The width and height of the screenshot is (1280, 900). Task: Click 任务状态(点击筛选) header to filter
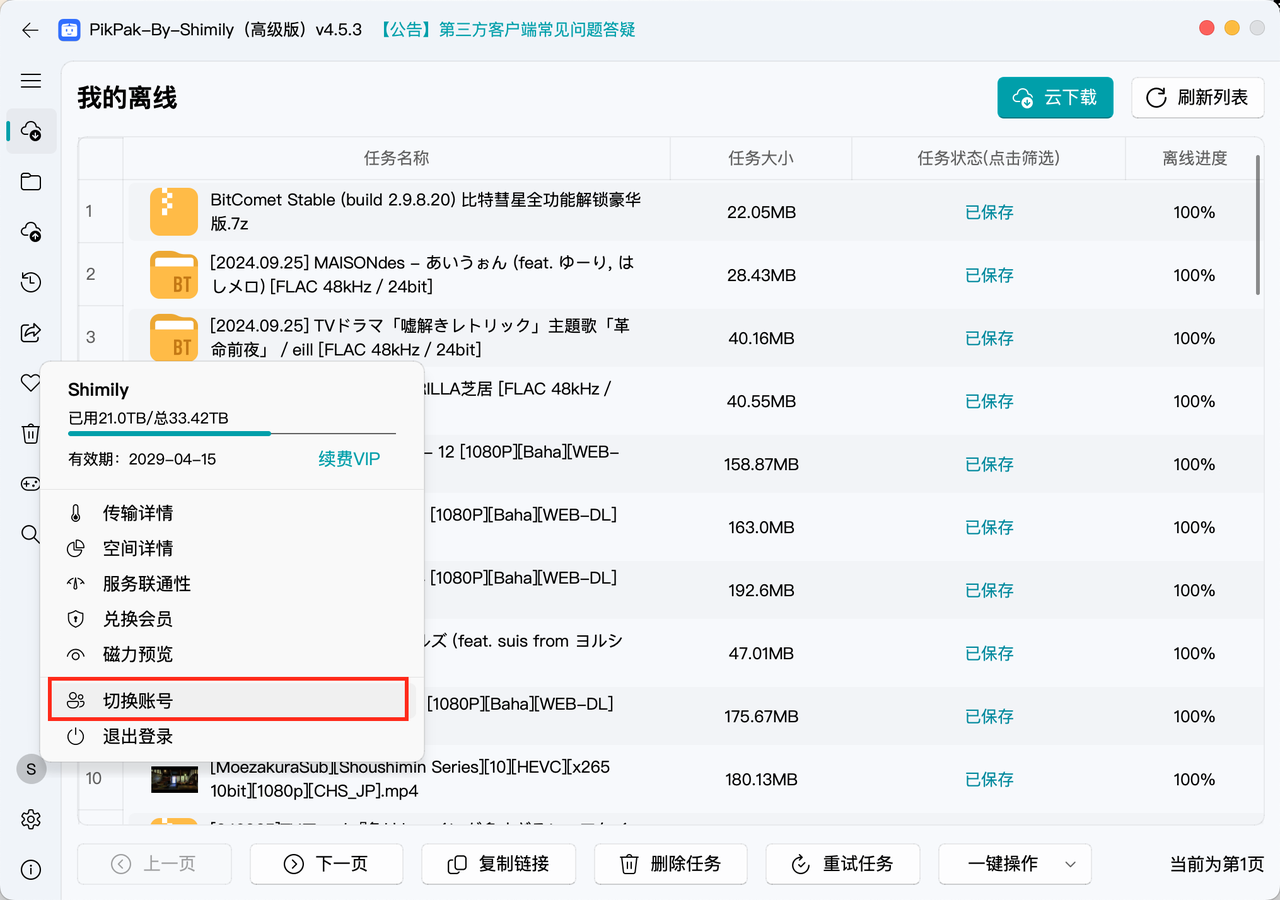[988, 159]
